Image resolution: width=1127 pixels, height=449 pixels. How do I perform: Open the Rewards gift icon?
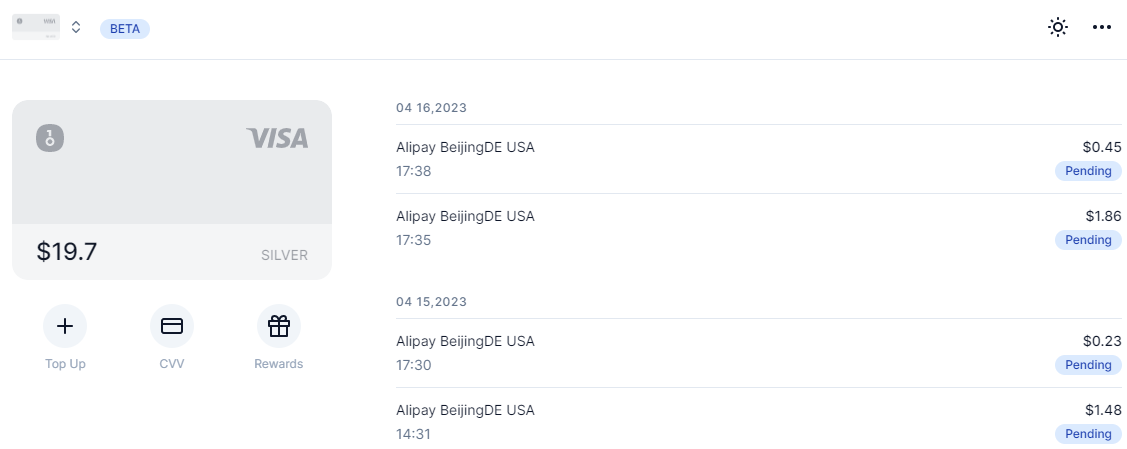pos(279,326)
